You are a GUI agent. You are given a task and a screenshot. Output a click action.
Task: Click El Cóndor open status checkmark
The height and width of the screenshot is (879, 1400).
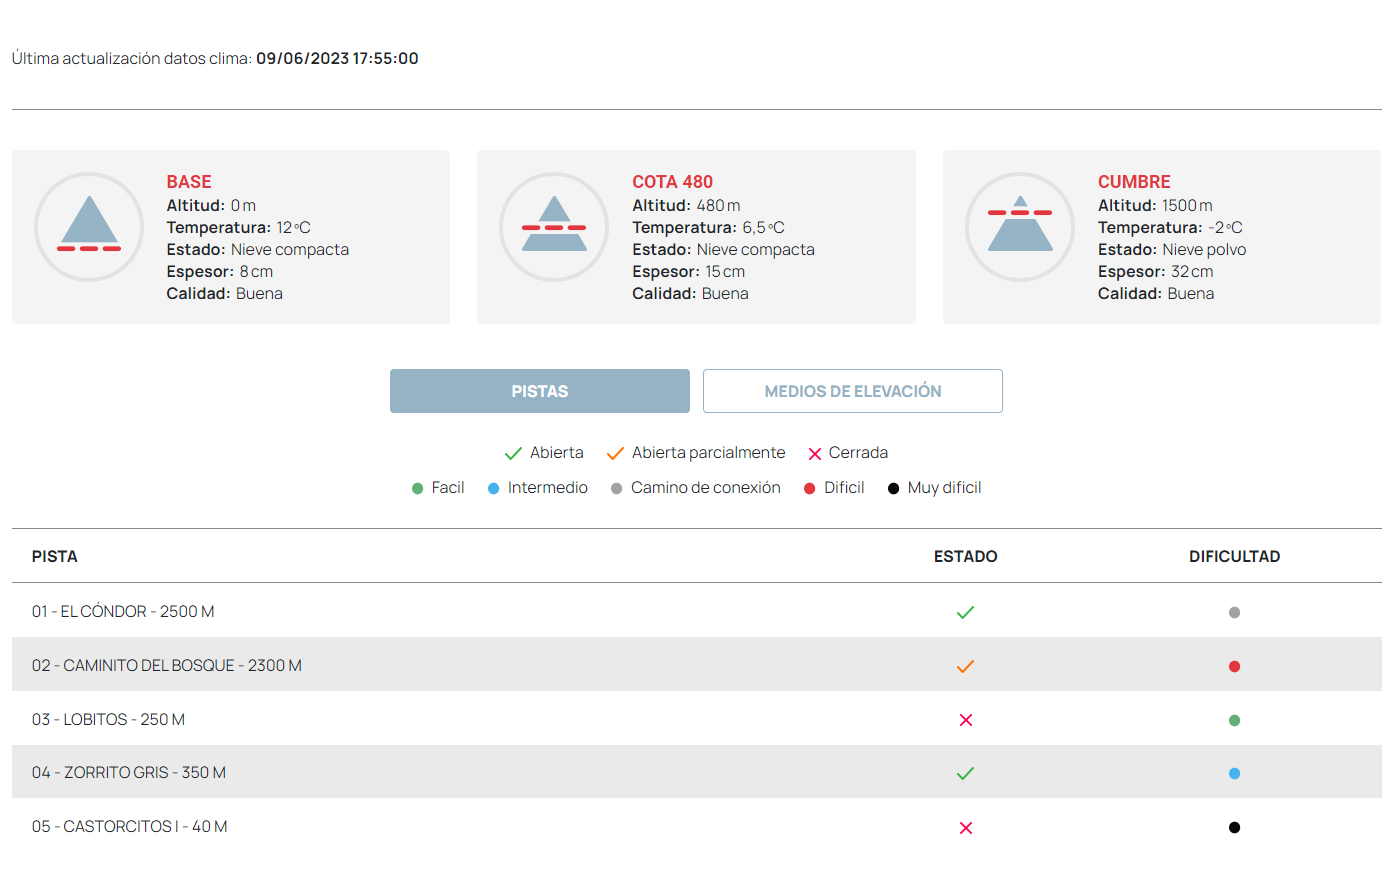click(x=965, y=612)
